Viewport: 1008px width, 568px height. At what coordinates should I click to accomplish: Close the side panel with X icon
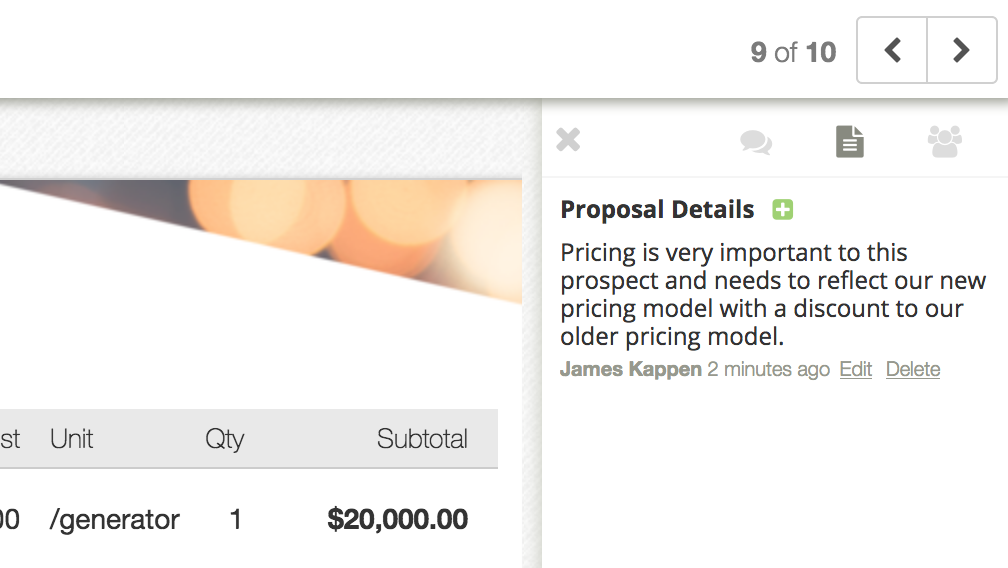[568, 139]
